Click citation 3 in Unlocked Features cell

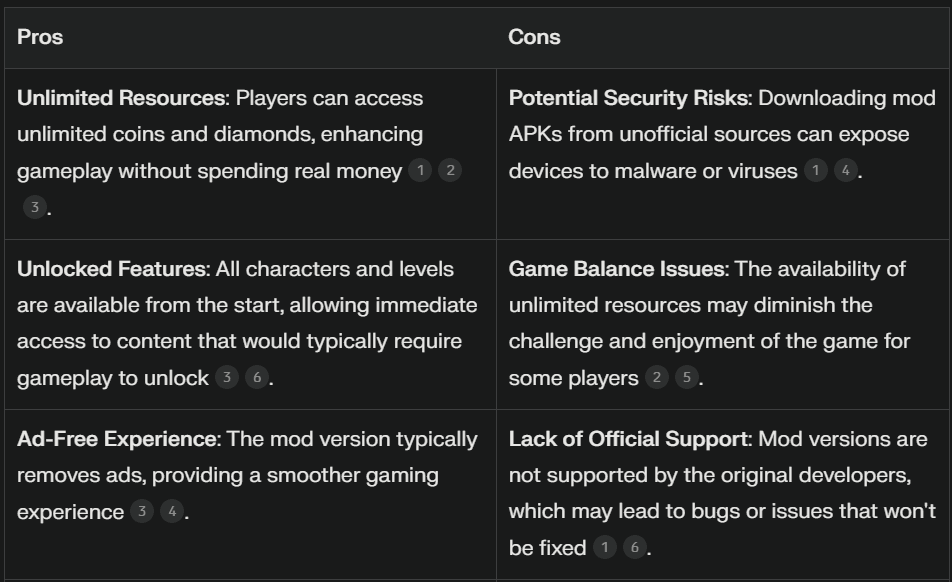[227, 377]
